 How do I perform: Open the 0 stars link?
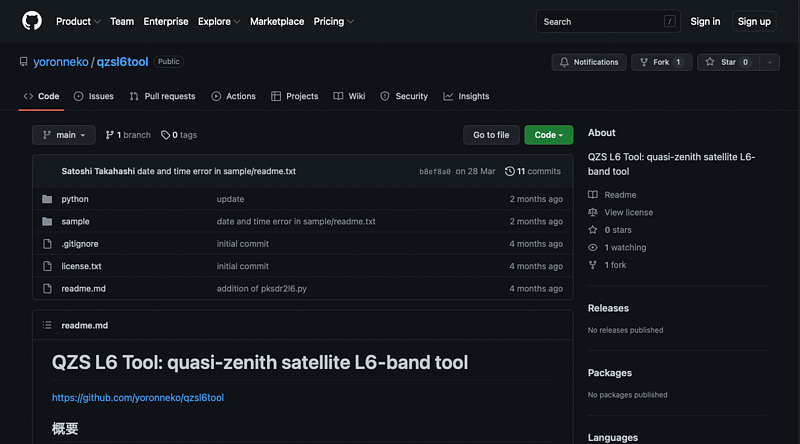(618, 230)
